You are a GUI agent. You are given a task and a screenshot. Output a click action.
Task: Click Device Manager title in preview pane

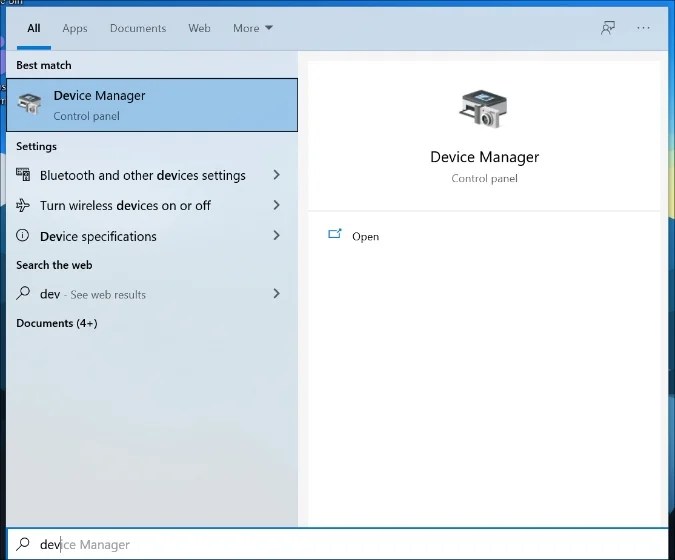pos(484,157)
